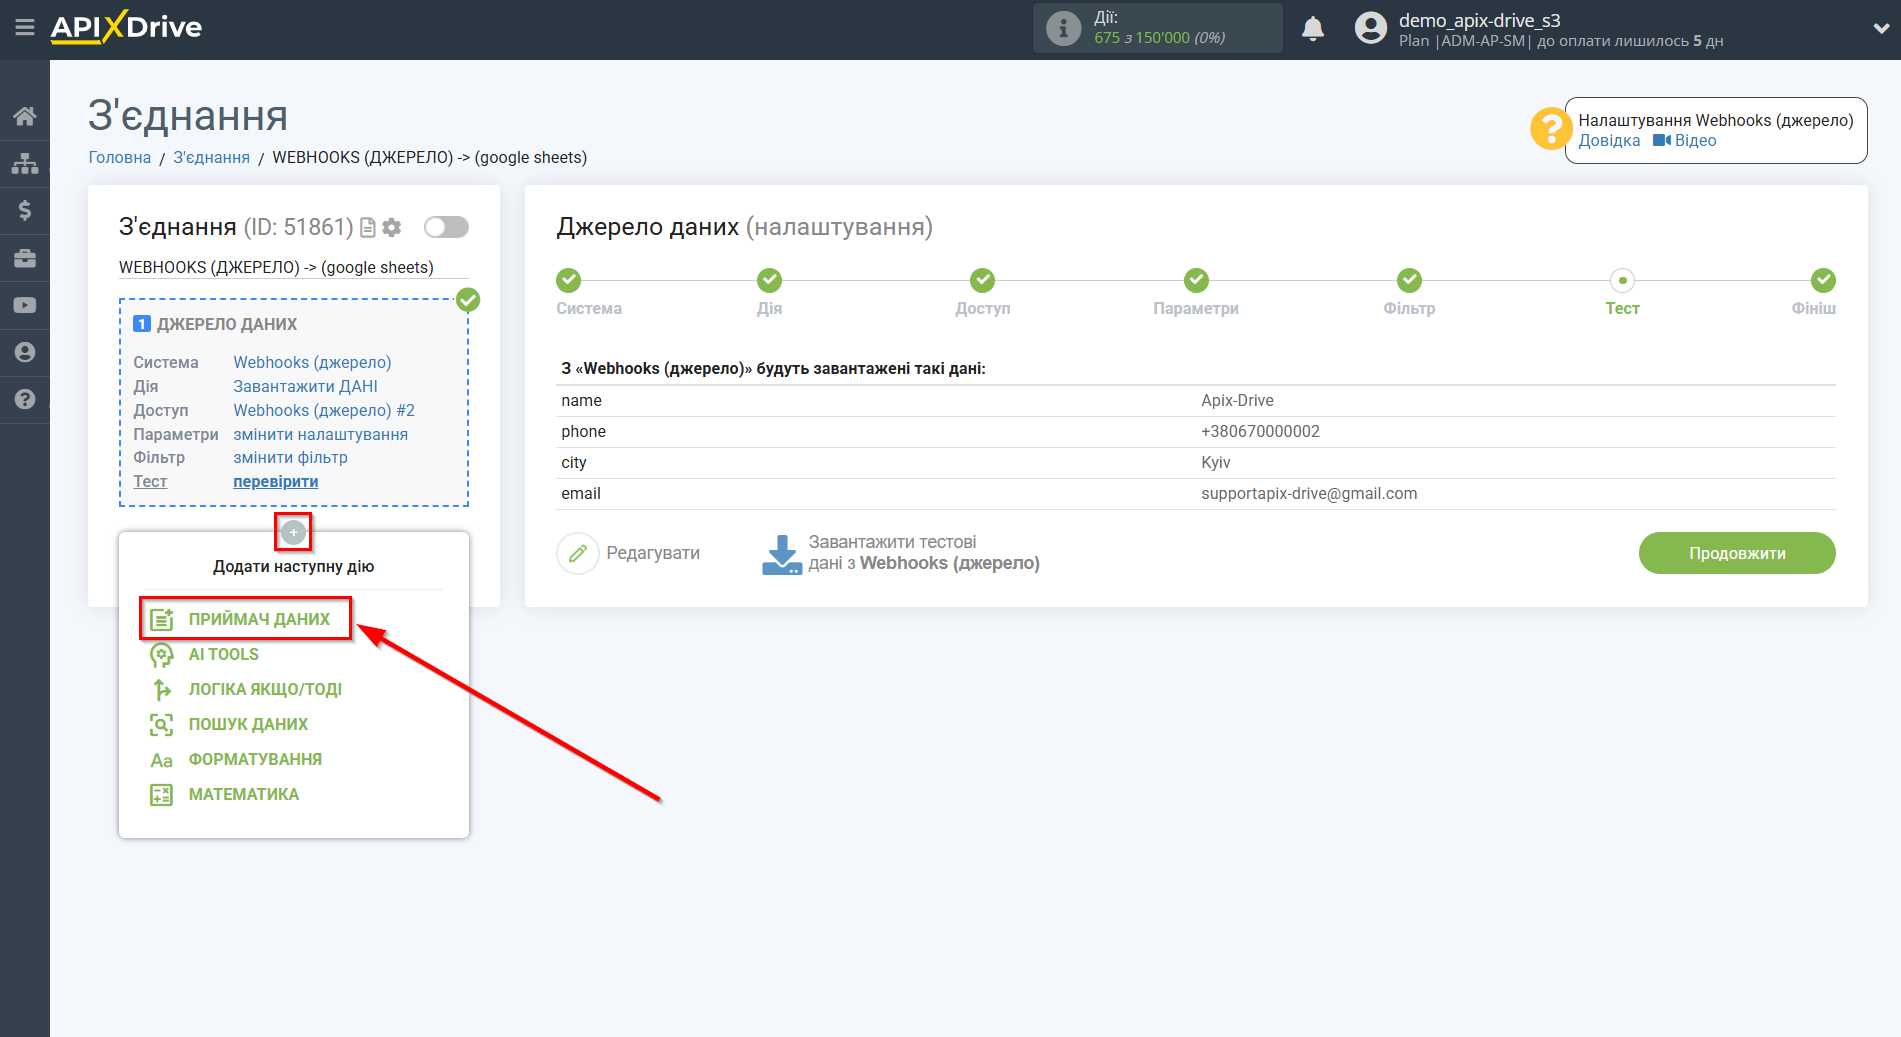The width and height of the screenshot is (1901, 1037).
Task: Open connections sitemap icon in sidebar
Action: click(25, 163)
